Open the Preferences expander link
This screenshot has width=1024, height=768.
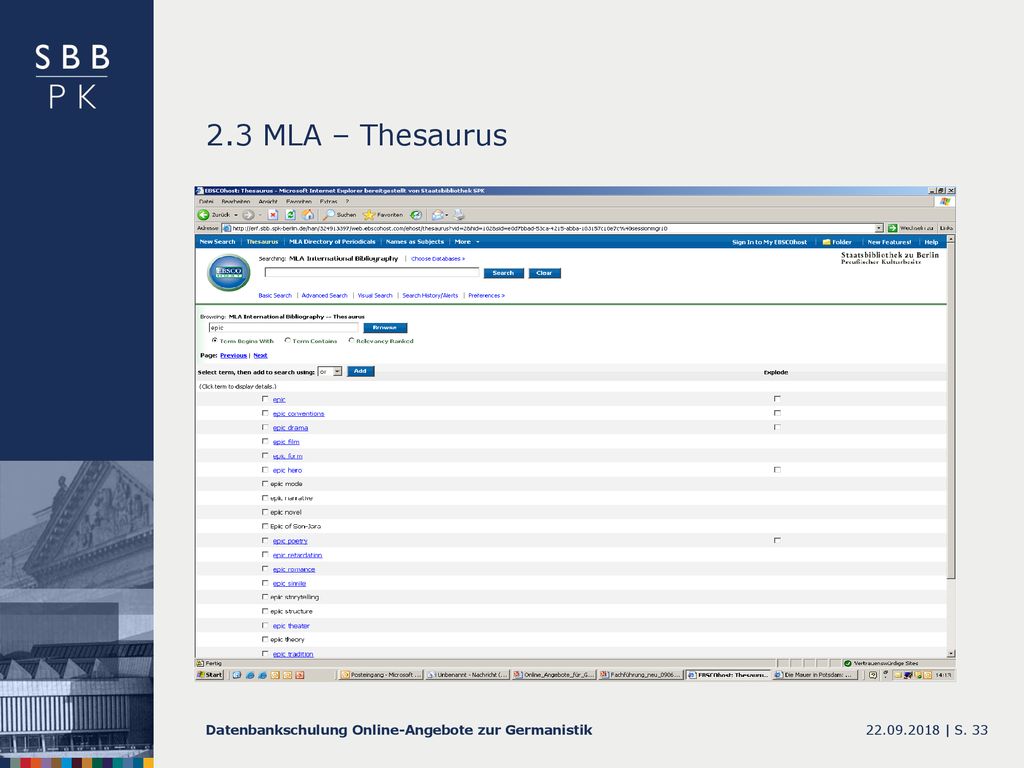487,295
